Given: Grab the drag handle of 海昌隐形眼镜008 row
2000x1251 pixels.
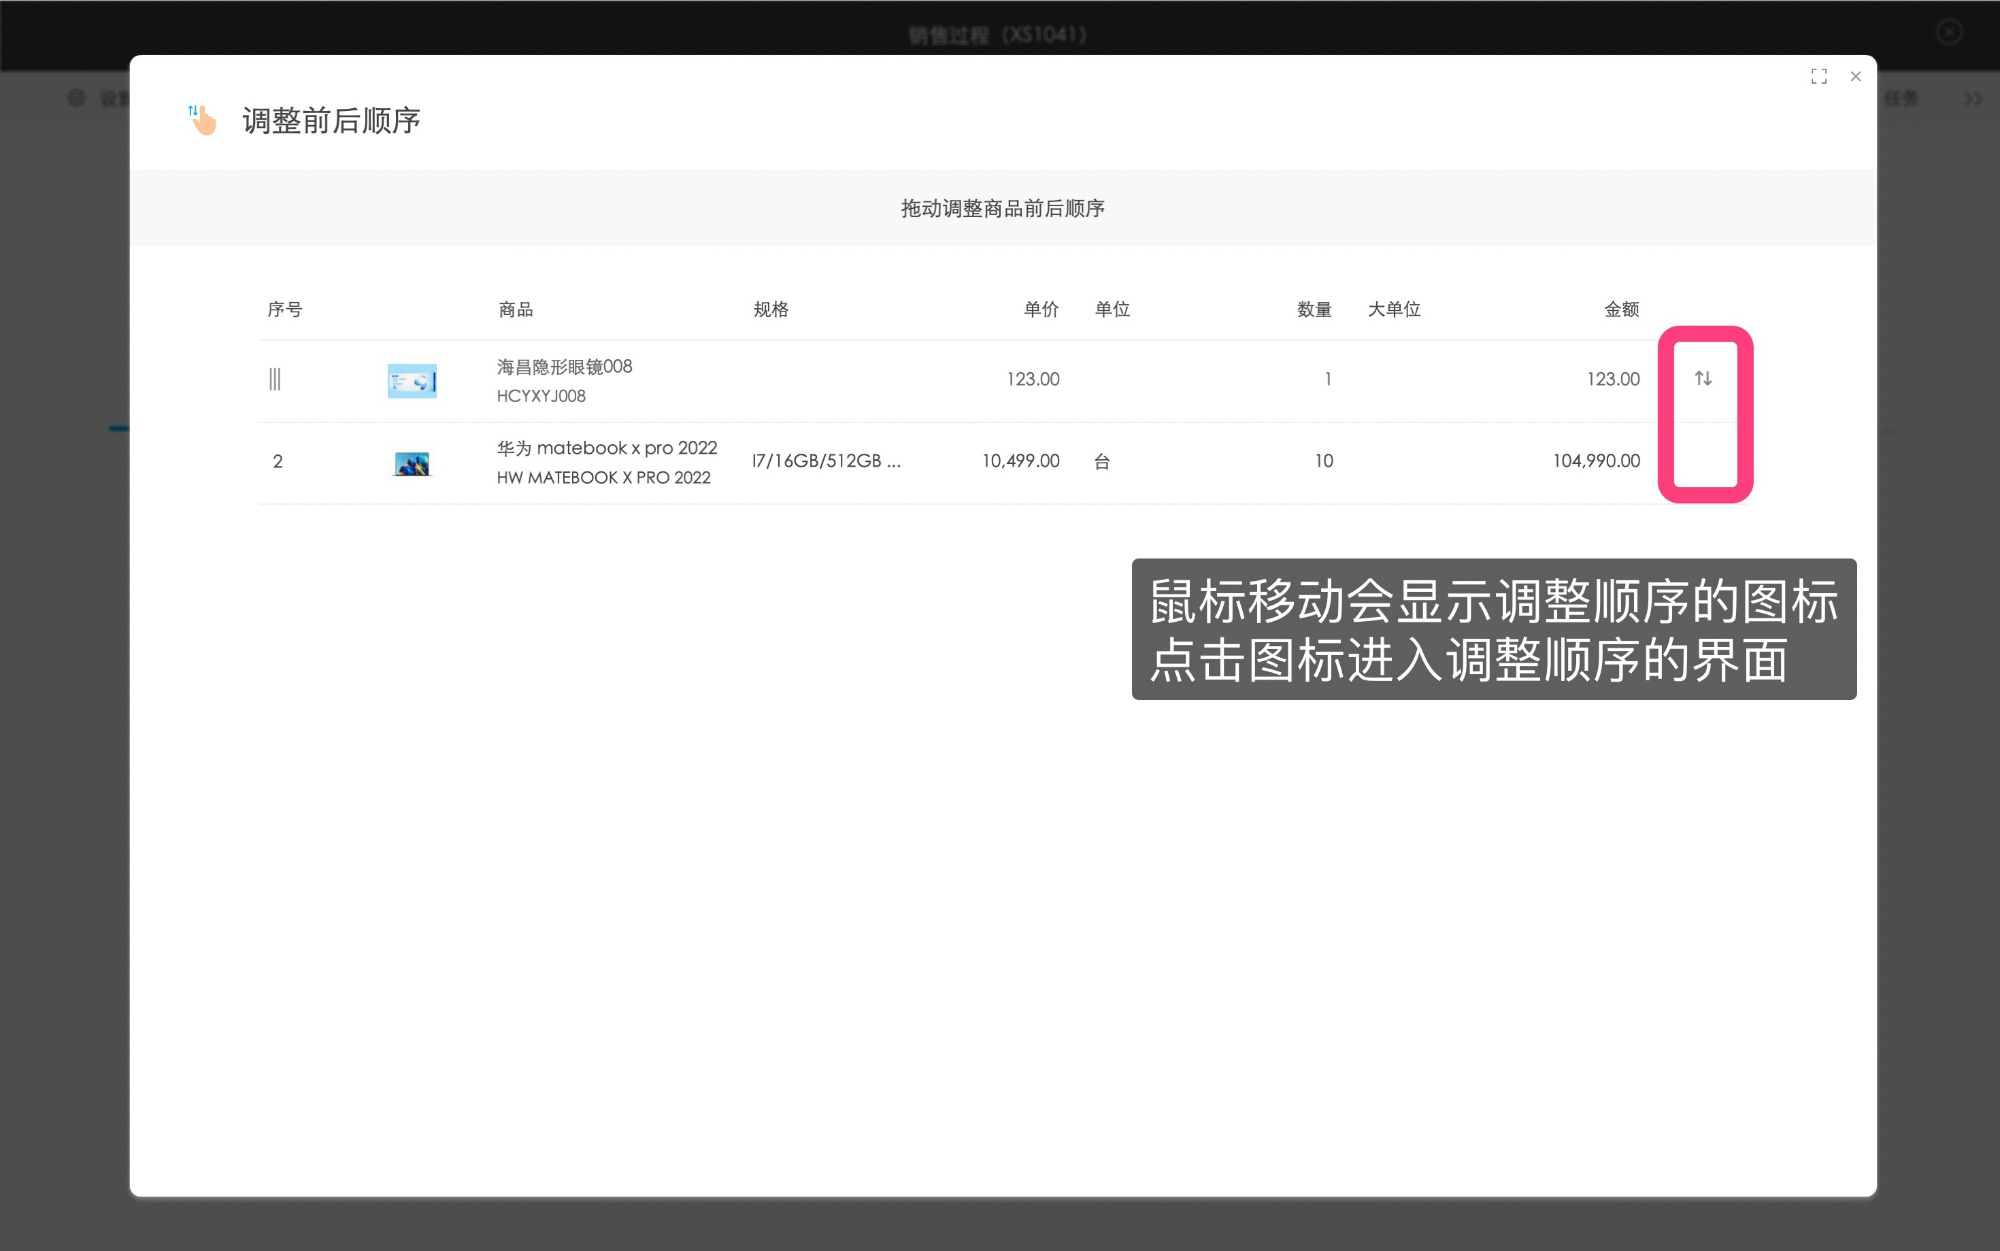Looking at the screenshot, I should (275, 379).
